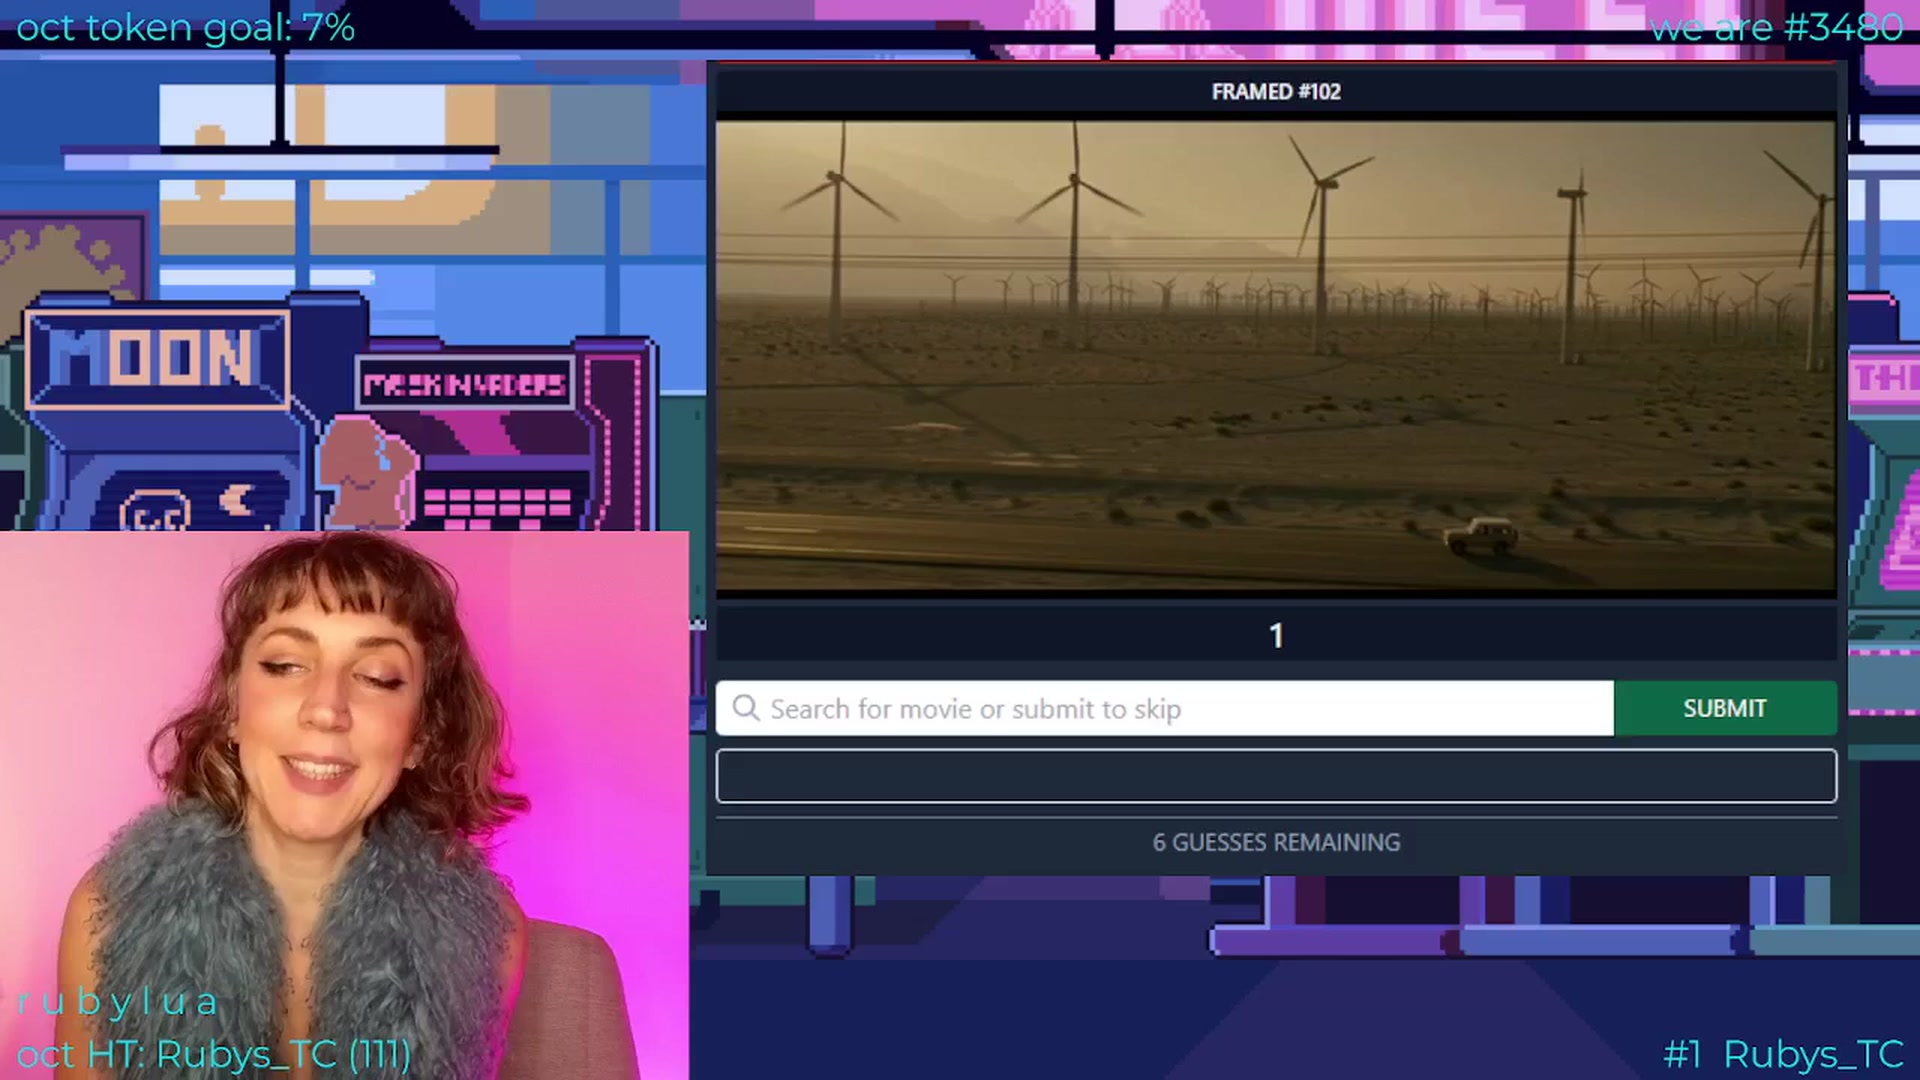Image resolution: width=1920 pixels, height=1080 pixels.
Task: Click the we are #3480 rank text
Action: click(1776, 27)
